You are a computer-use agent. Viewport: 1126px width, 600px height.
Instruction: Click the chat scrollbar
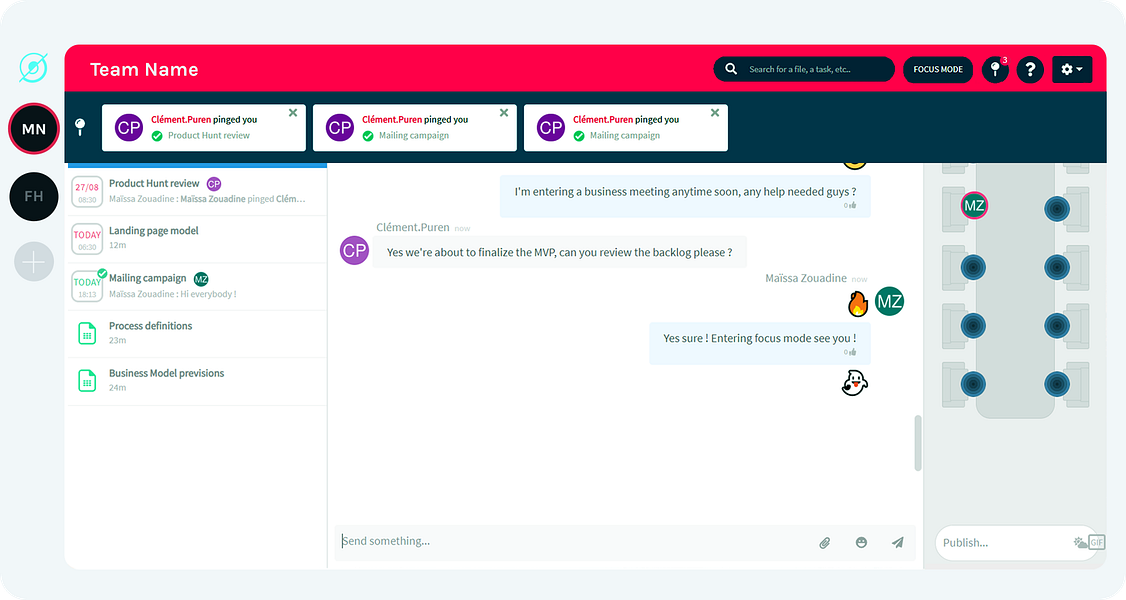918,443
